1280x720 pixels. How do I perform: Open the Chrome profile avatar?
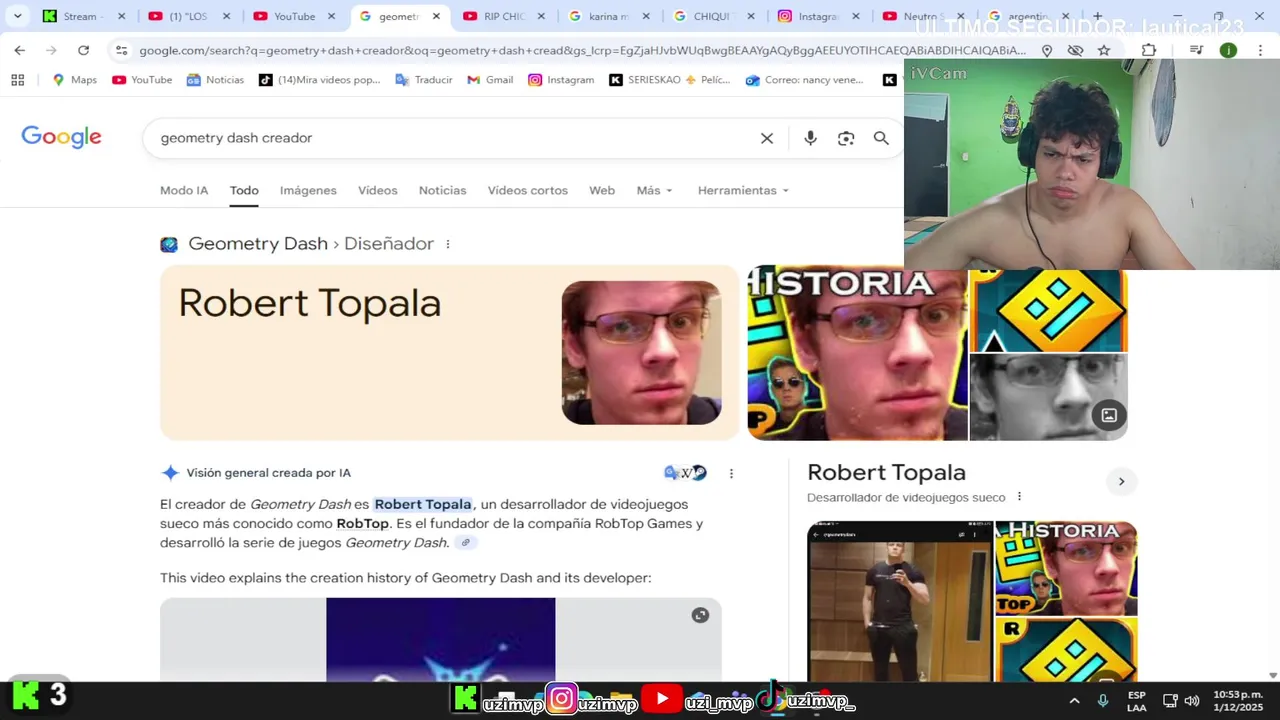[1228, 50]
